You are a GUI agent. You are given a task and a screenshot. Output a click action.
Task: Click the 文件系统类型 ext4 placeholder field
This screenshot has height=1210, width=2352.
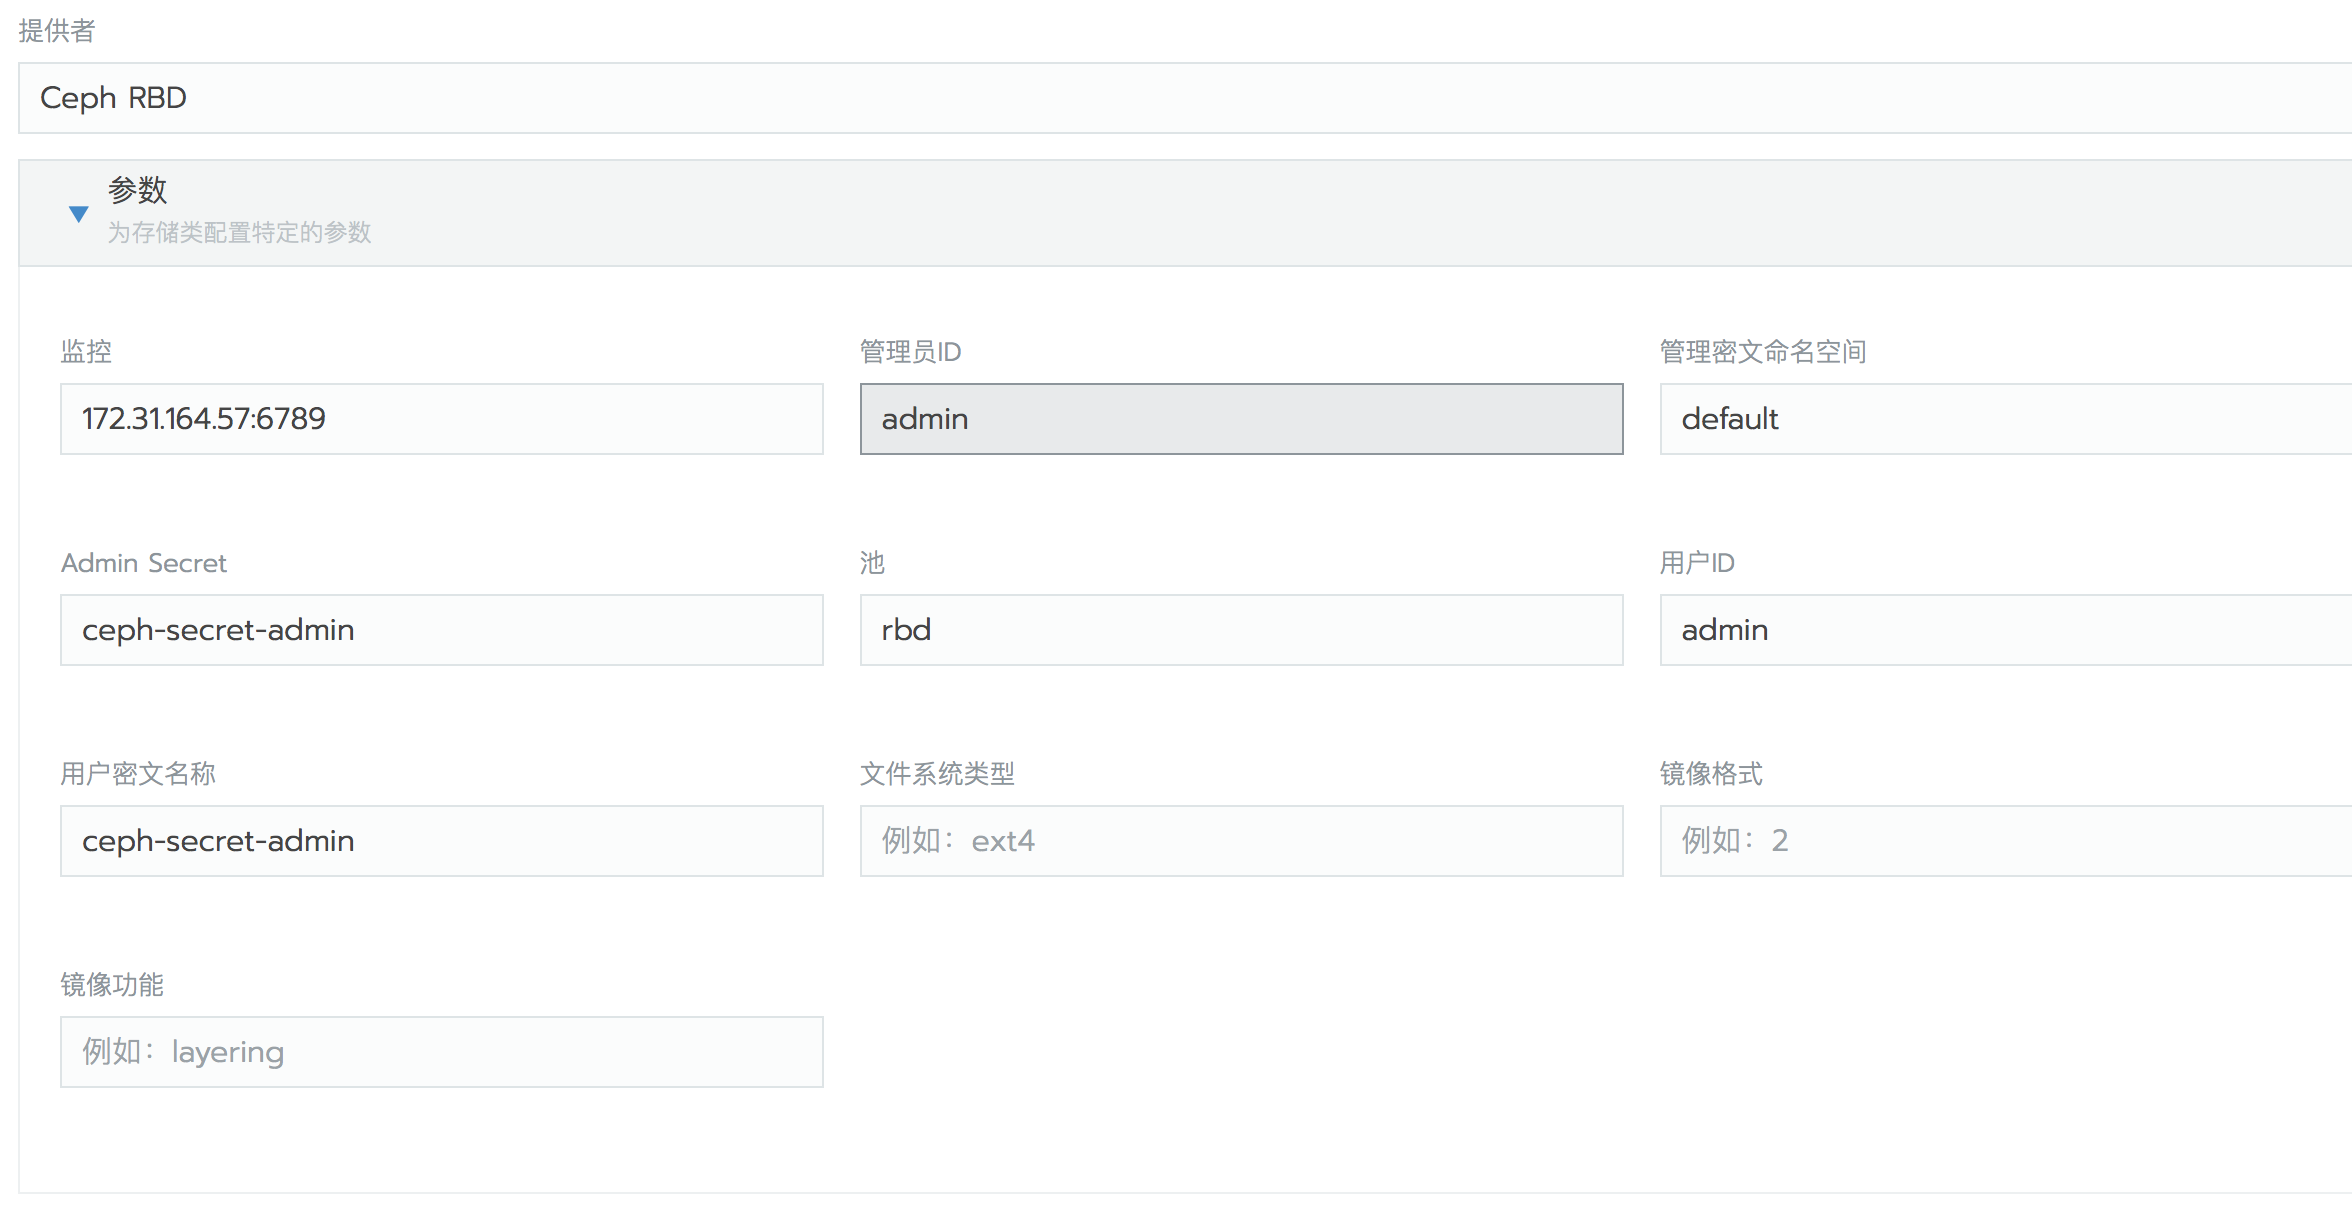click(1241, 841)
